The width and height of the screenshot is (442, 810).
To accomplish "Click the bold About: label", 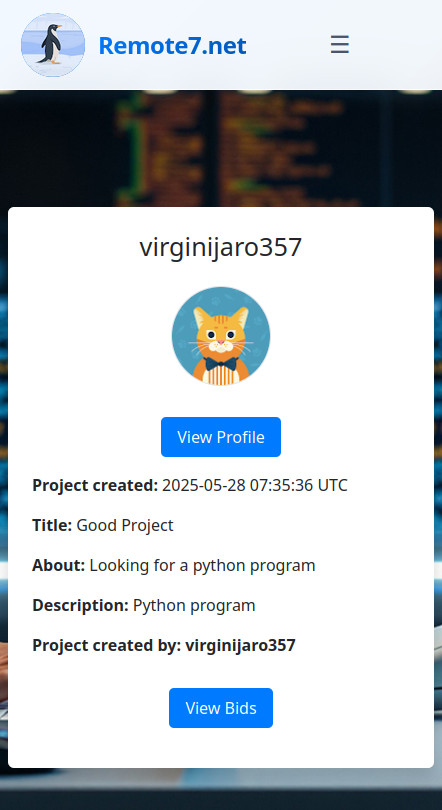I will [x=58, y=566].
